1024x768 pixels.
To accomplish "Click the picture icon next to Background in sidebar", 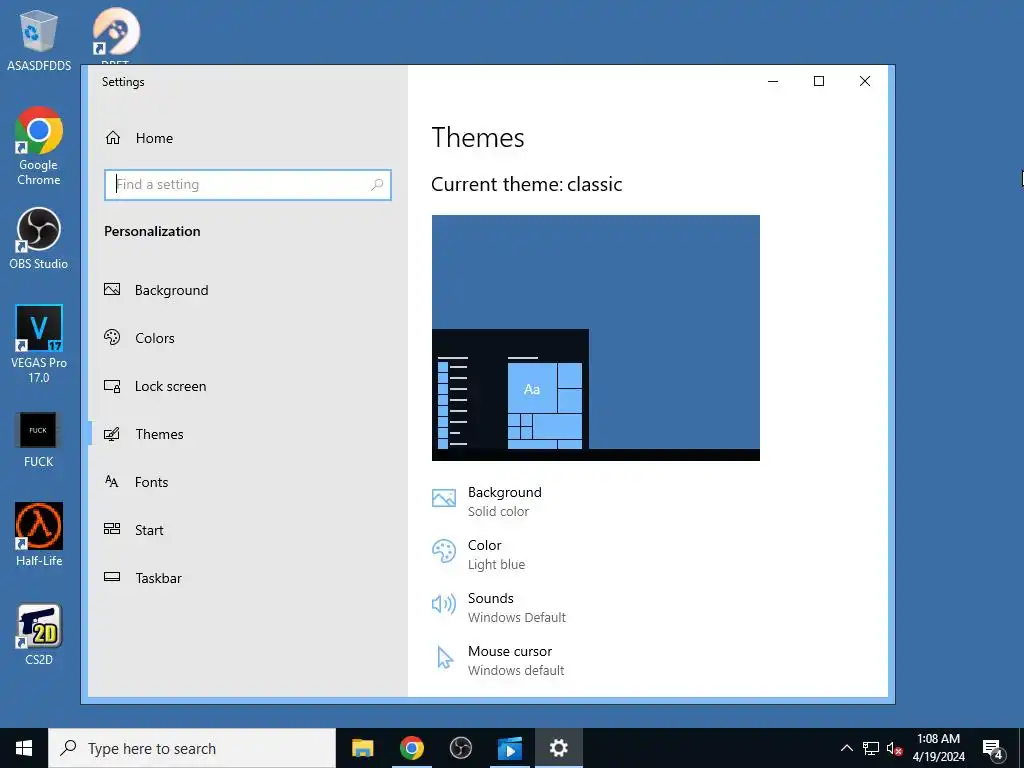I will tap(112, 289).
